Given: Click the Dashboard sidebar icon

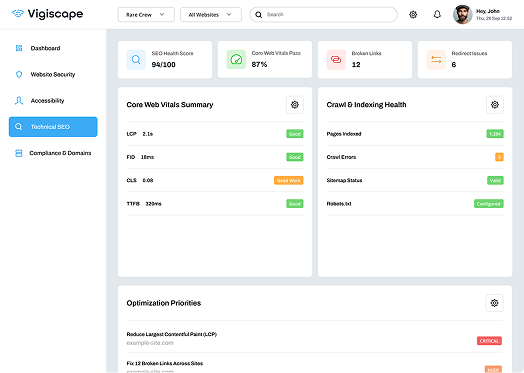Looking at the screenshot, I should coord(19,48).
